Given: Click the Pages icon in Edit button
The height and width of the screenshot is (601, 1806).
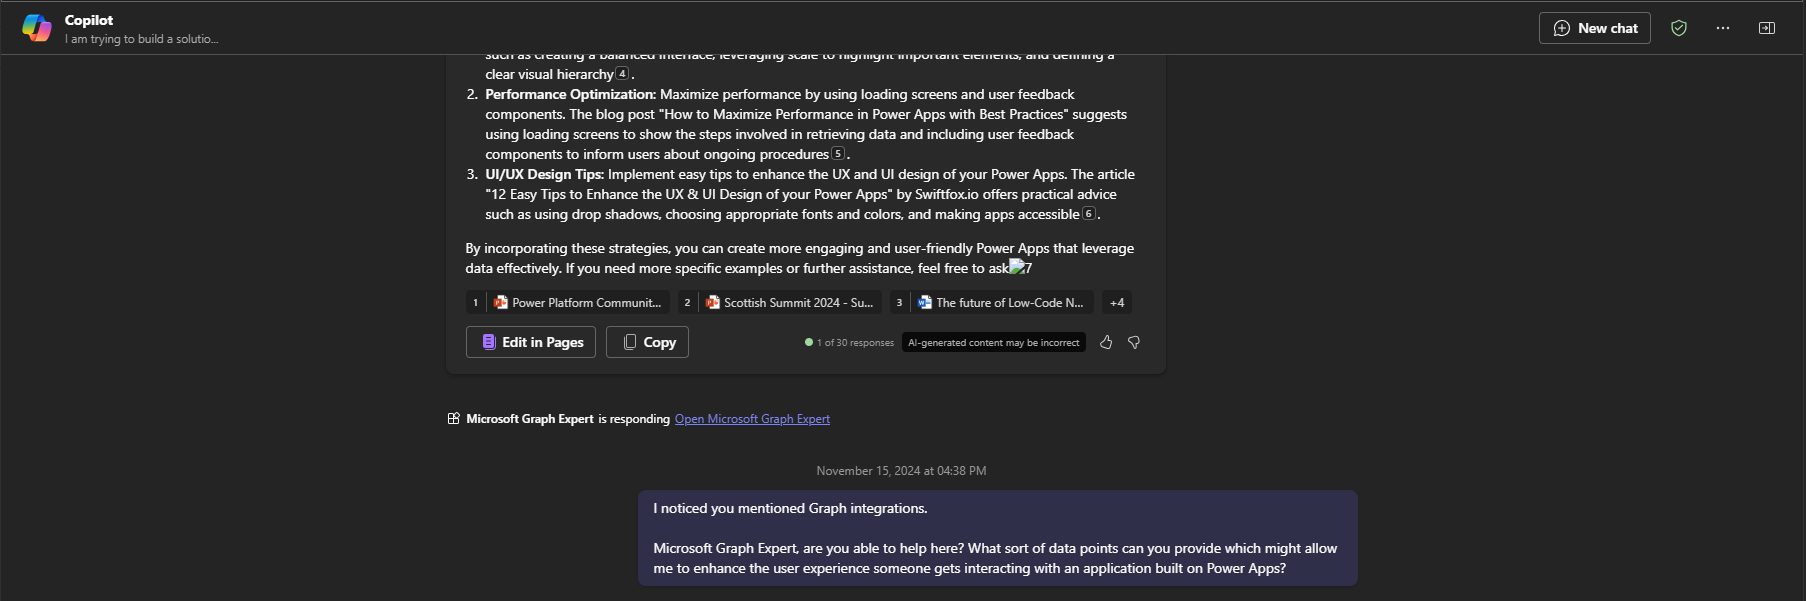Looking at the screenshot, I should coord(489,342).
